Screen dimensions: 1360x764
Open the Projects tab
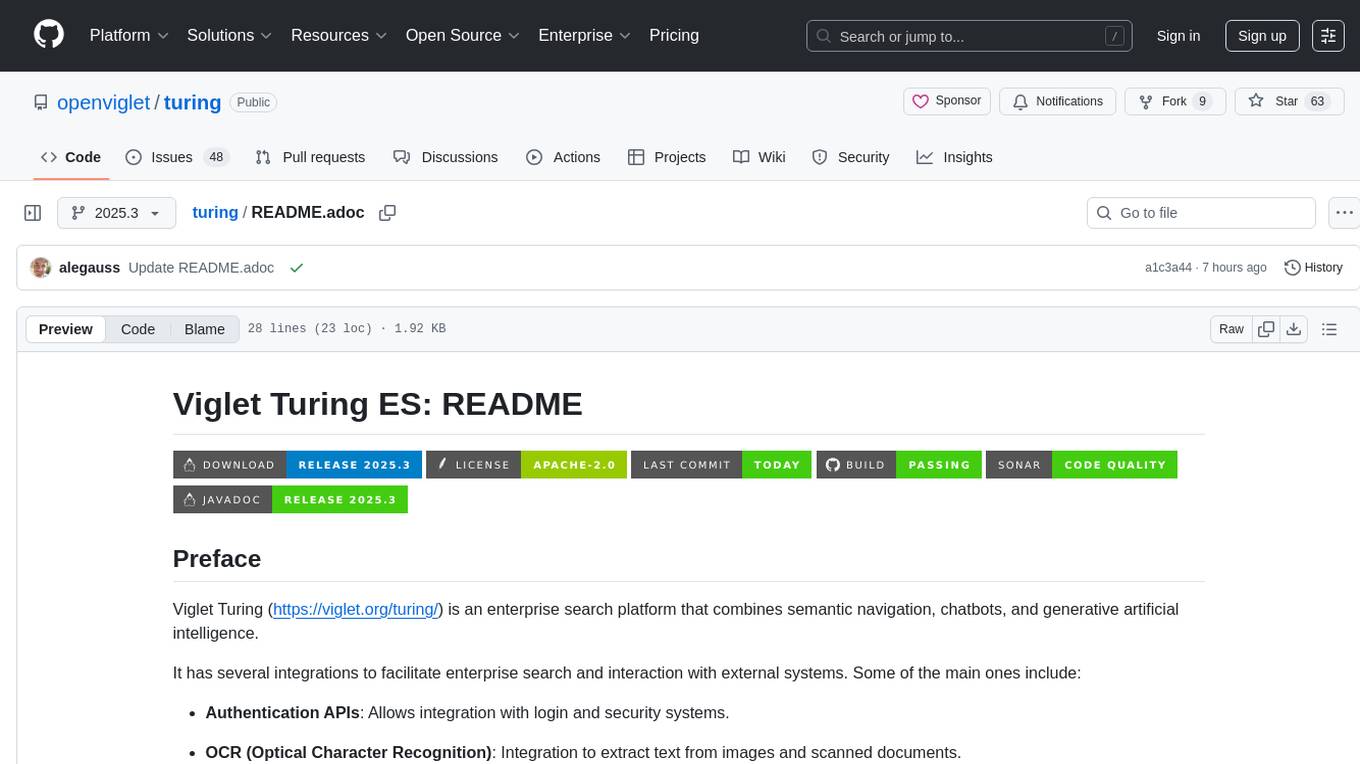pyautogui.click(x=667, y=157)
